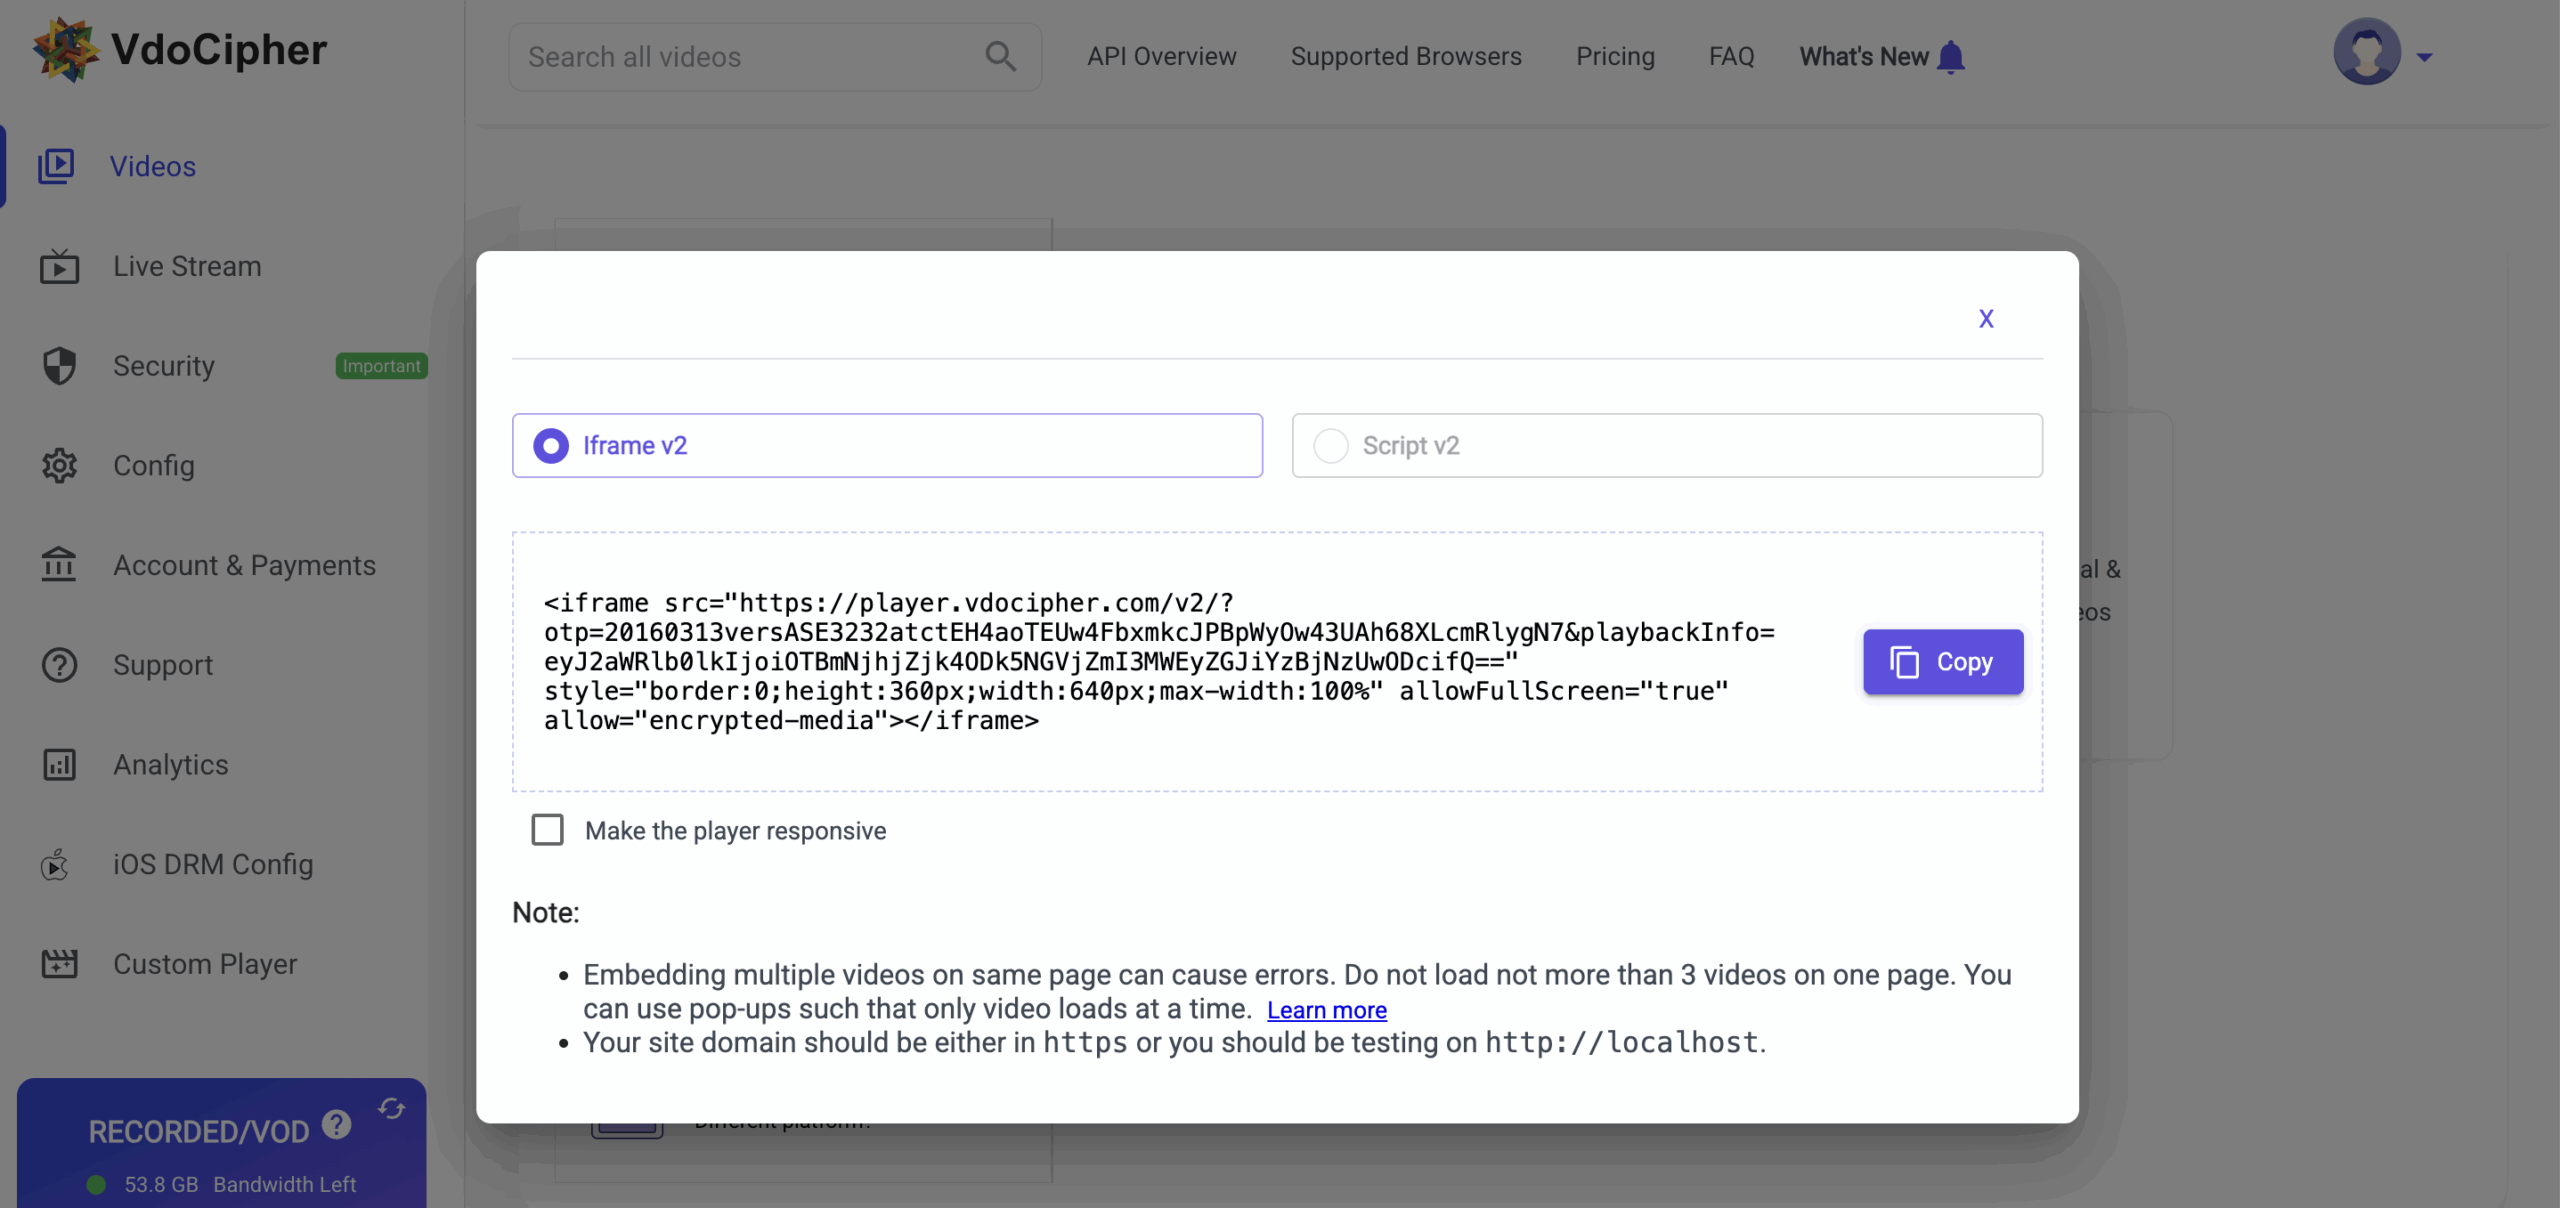The height and width of the screenshot is (1208, 2560).
Task: Click the iOS DRM Config apple icon
Action: point(55,864)
